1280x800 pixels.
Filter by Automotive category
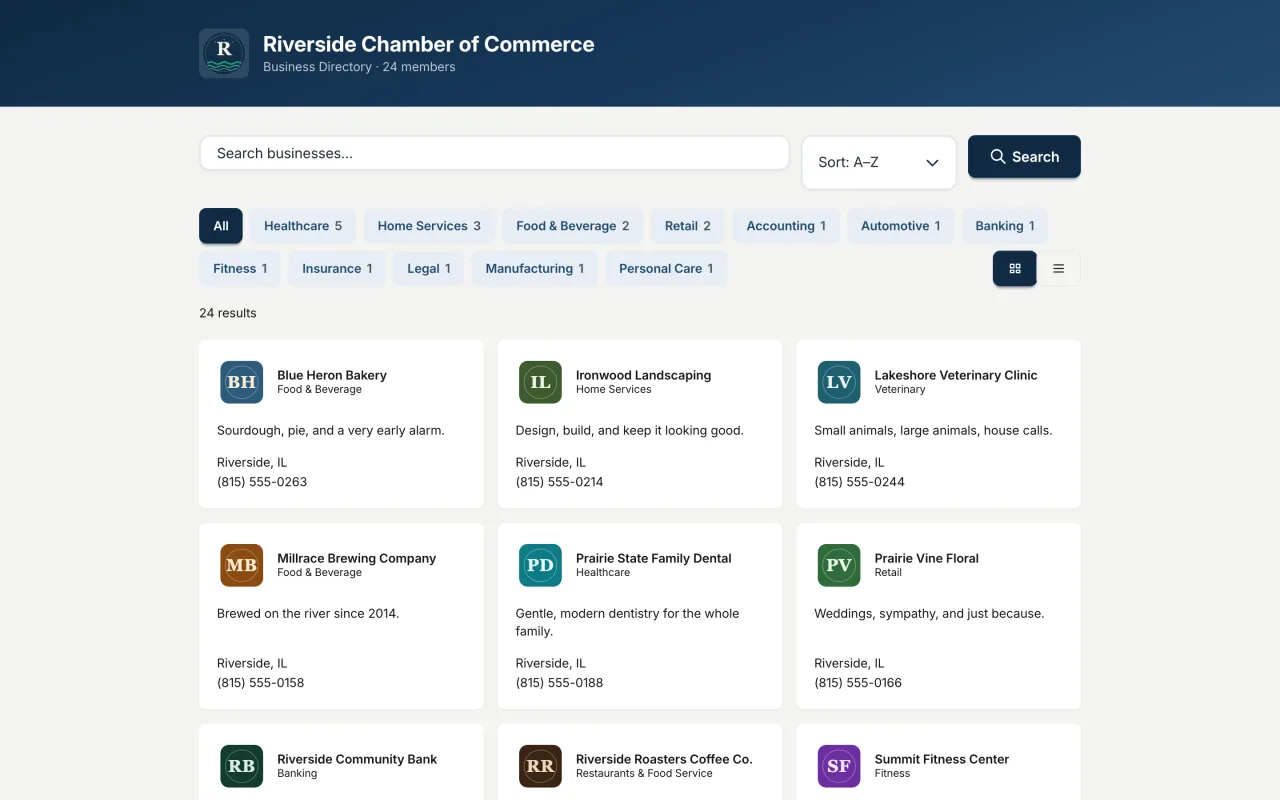pos(901,226)
